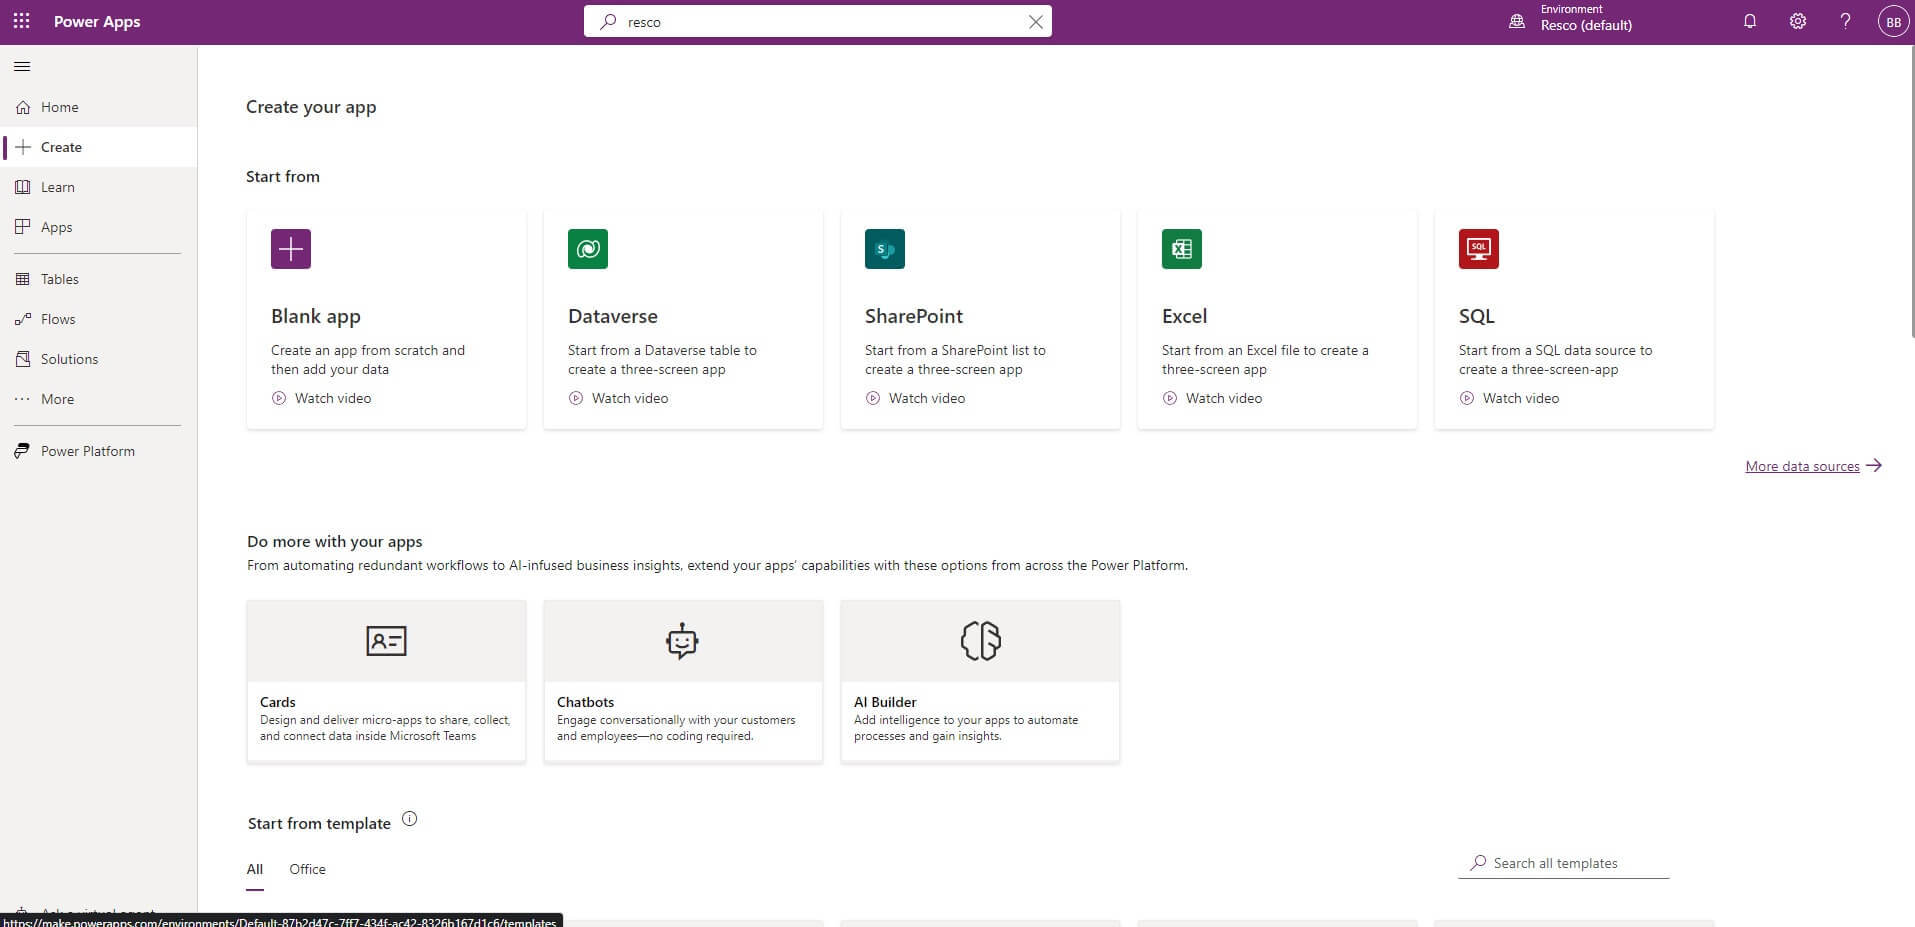1915x927 pixels.
Task: Click the Power Apps header title
Action: pyautogui.click(x=97, y=22)
